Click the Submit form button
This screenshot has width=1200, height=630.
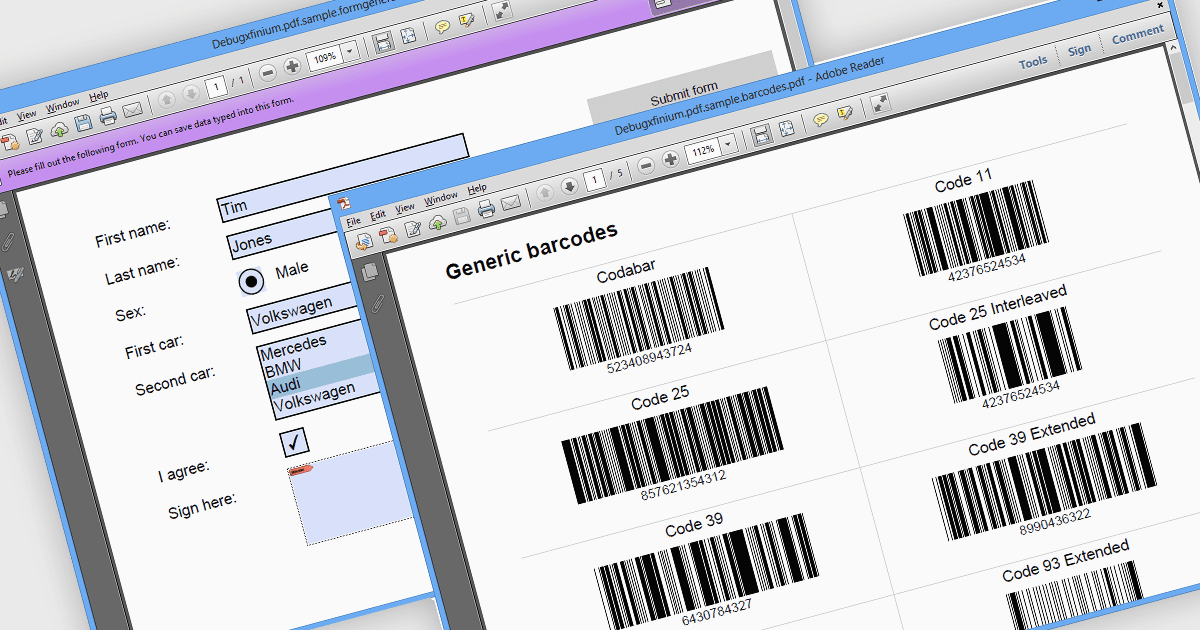click(x=683, y=89)
